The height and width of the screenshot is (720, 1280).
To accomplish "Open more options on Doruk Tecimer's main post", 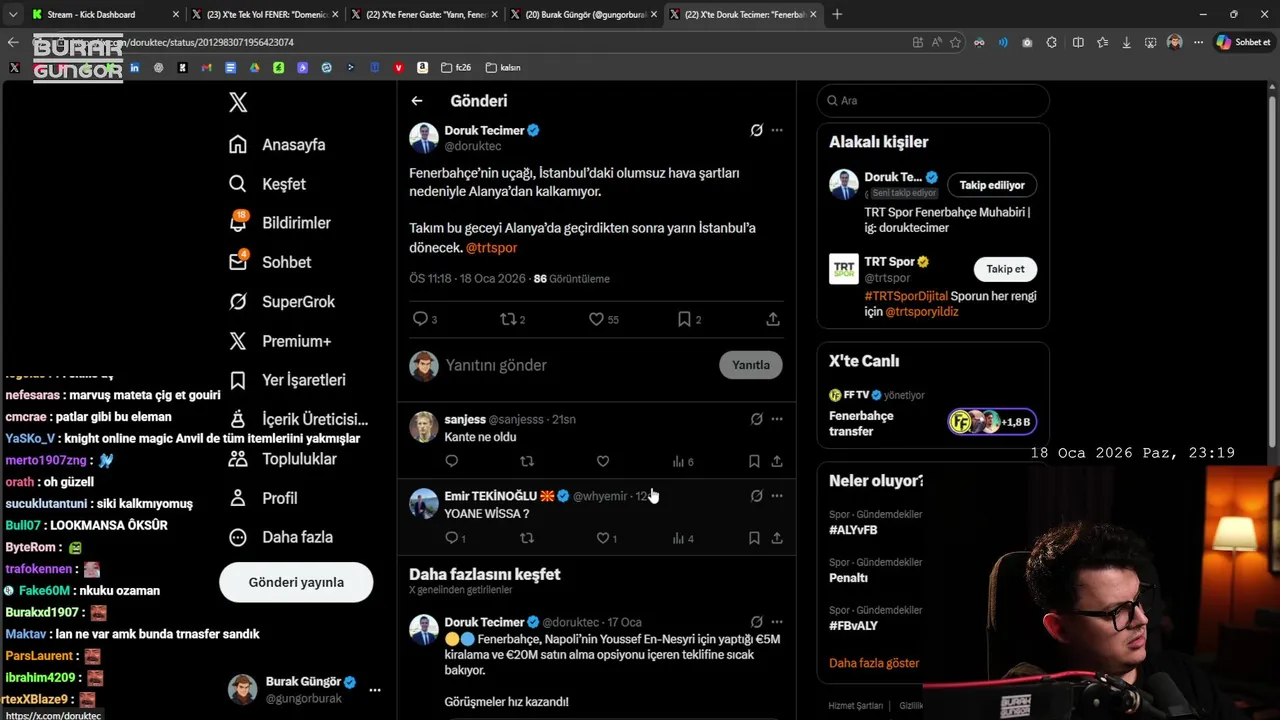I will pos(777,130).
